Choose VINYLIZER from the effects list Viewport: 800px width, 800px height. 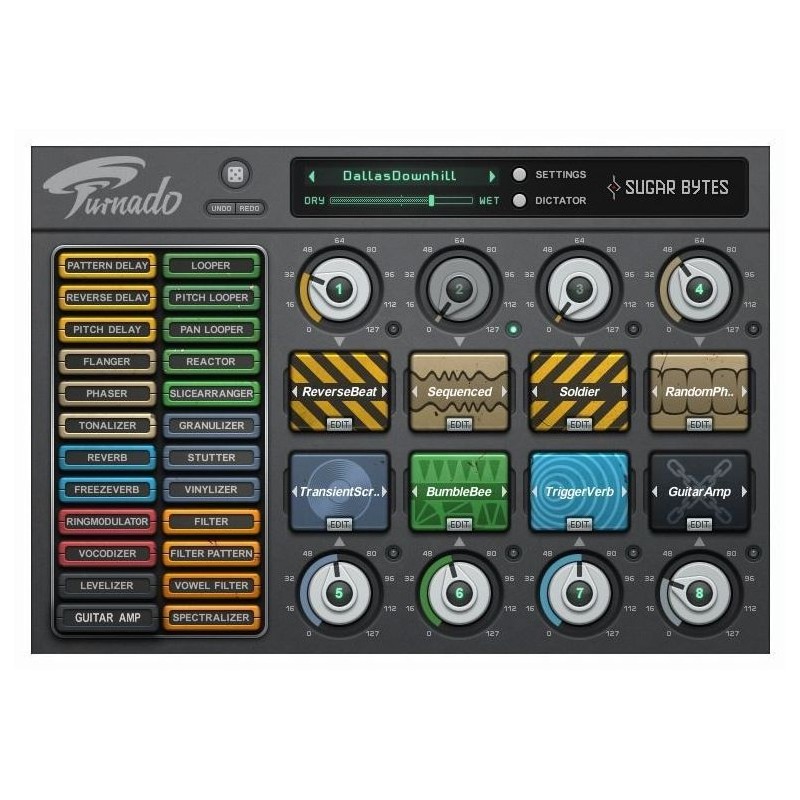pyautogui.click(x=211, y=490)
